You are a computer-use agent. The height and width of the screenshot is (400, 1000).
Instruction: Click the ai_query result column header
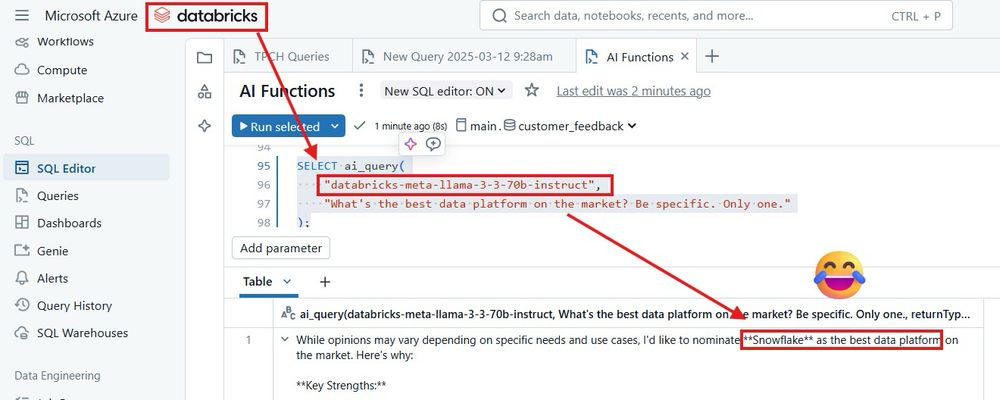pyautogui.click(x=628, y=314)
